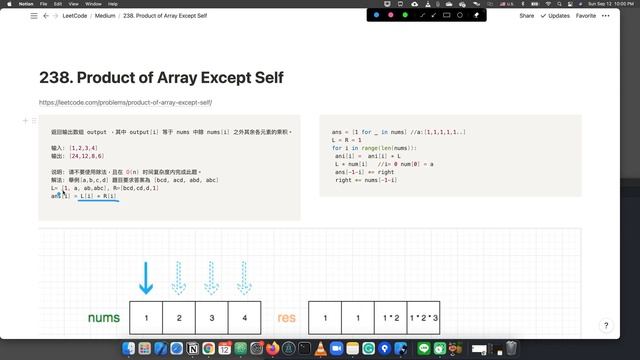This screenshot has height=360, width=640.
Task: Click the 'nums' label in the diagram
Action: (104, 318)
